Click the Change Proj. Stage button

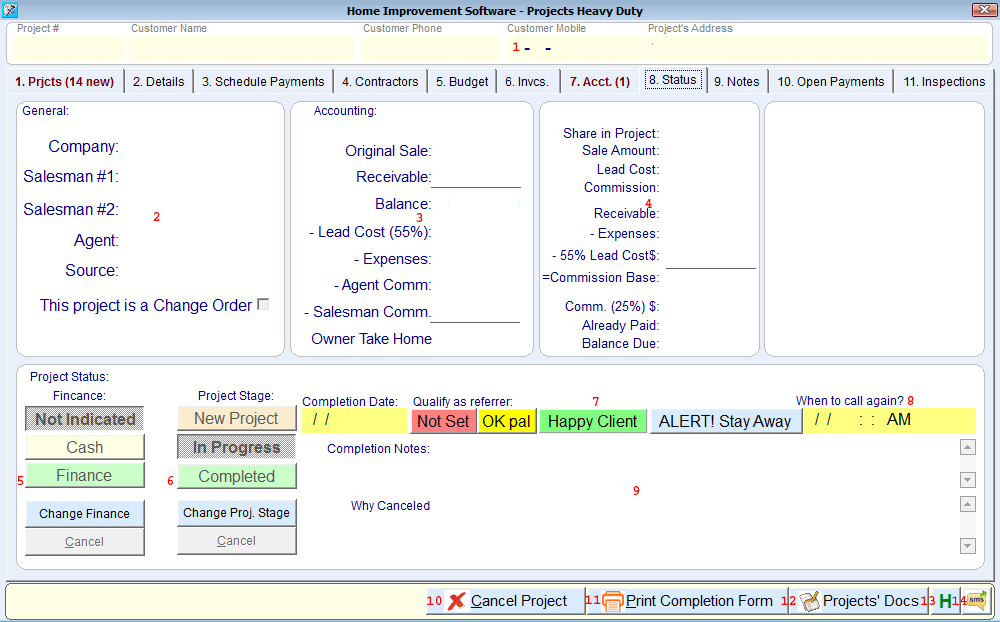(x=237, y=513)
